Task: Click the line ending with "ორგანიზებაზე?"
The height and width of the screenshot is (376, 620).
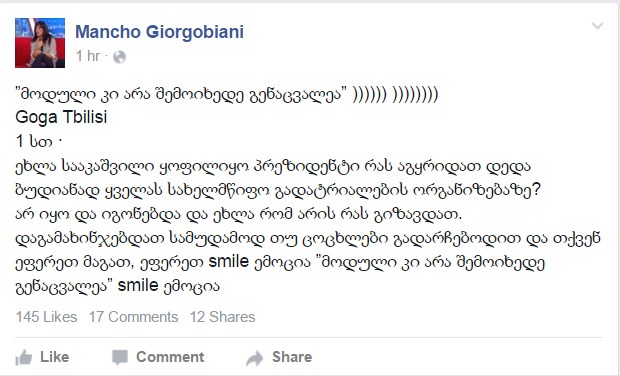Action: tap(278, 191)
